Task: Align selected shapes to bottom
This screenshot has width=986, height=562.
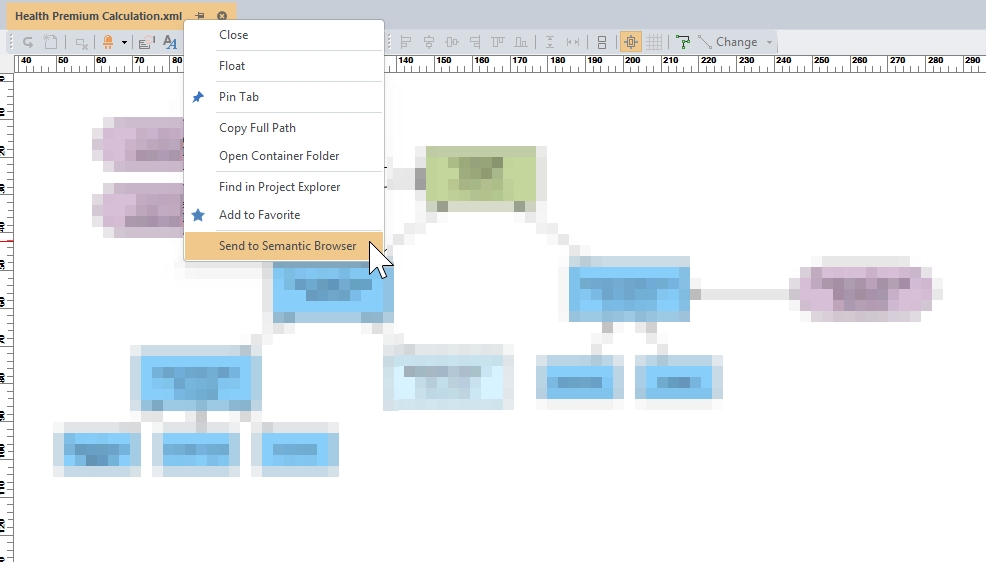Action: tap(521, 42)
